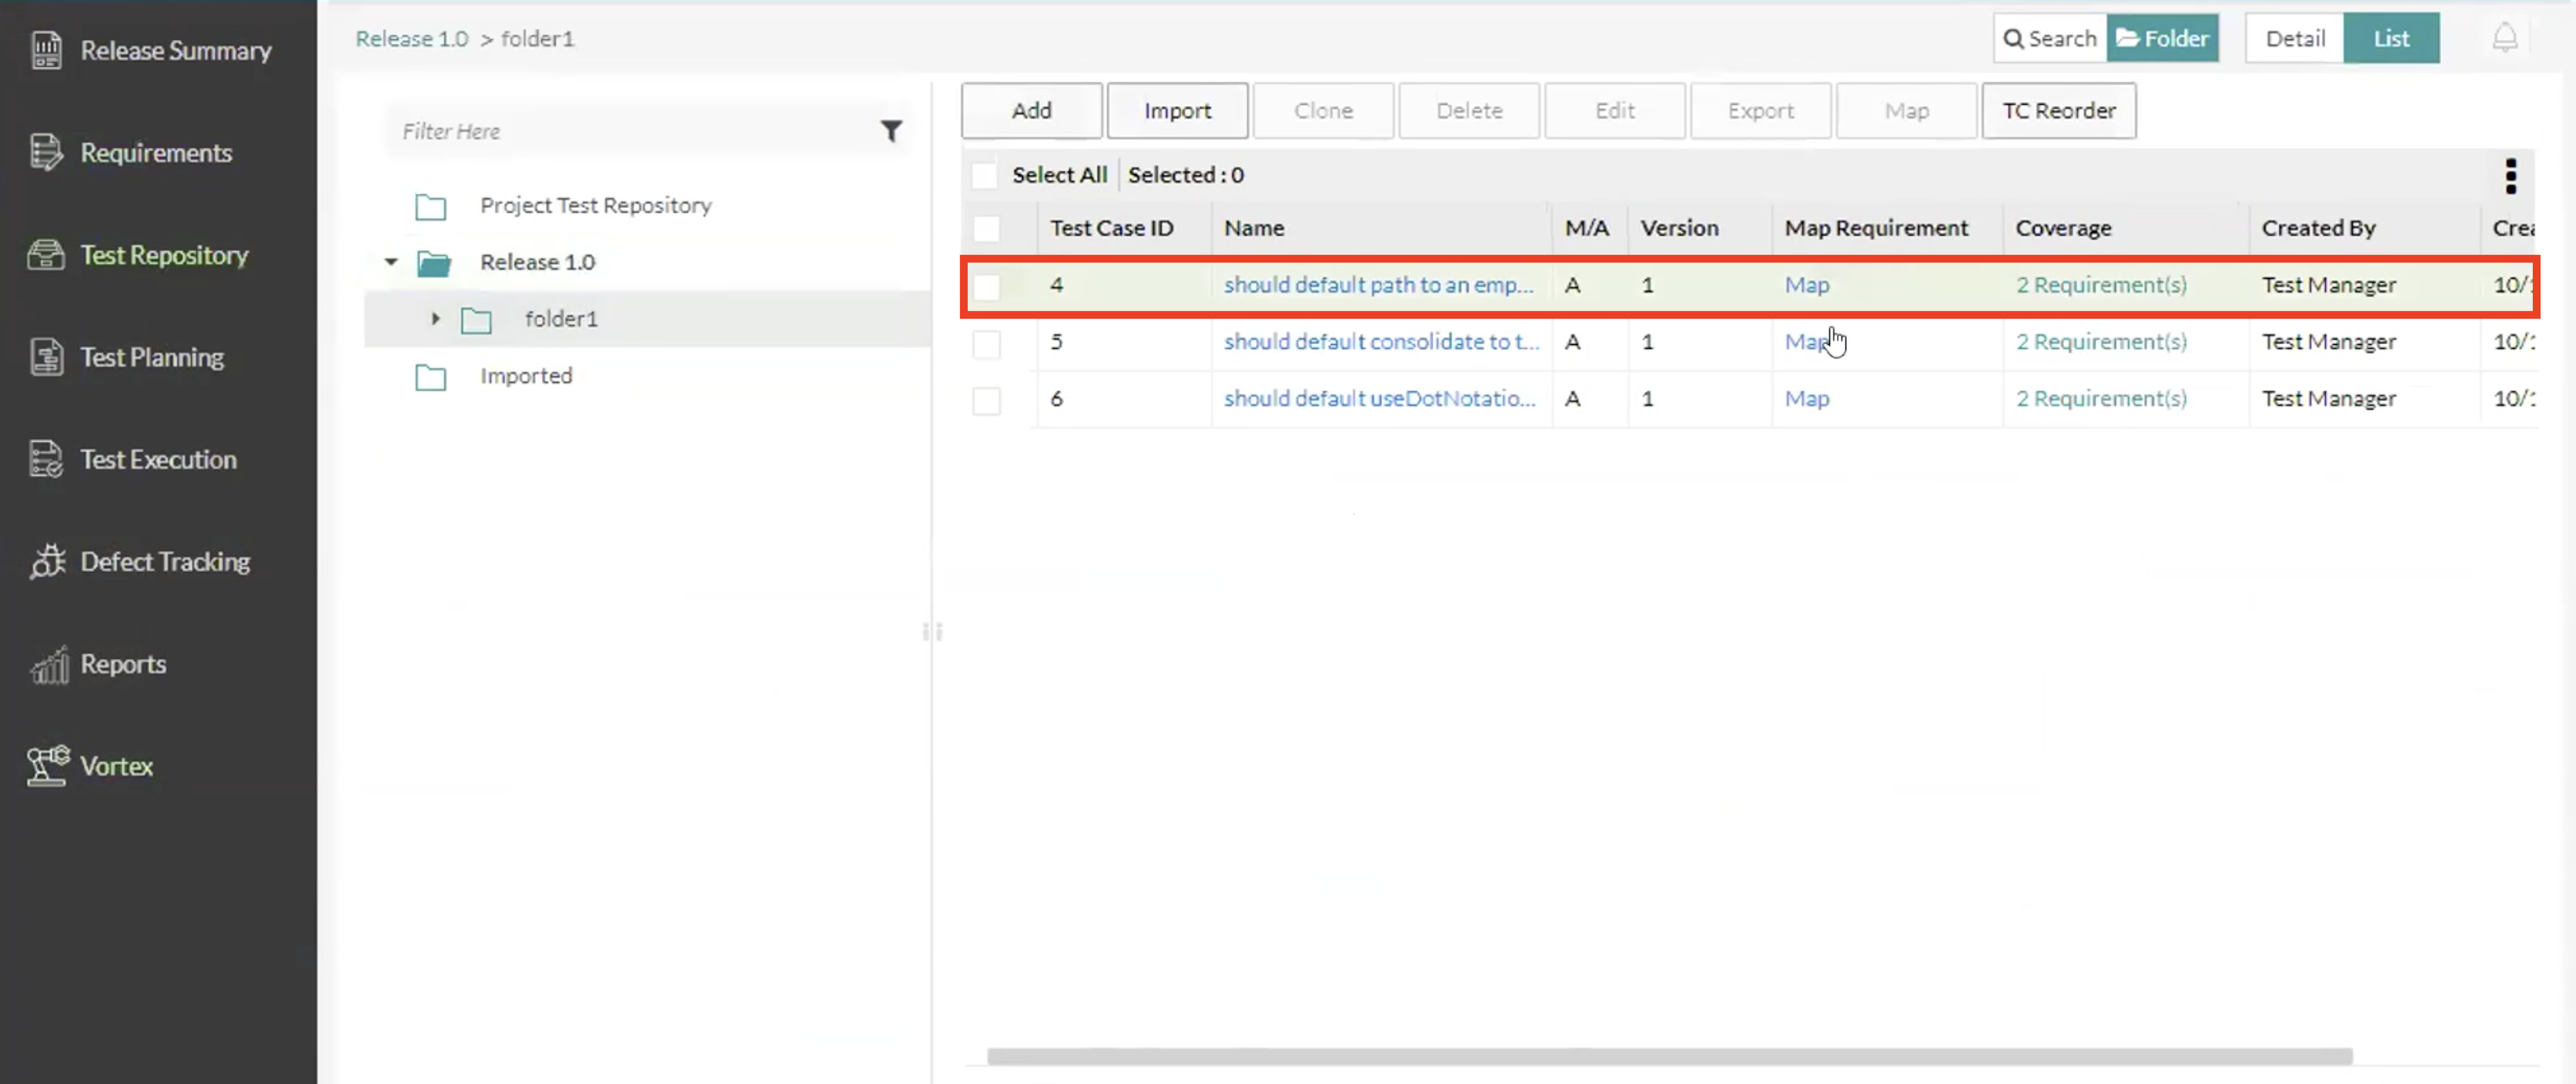This screenshot has height=1084, width=2576.
Task: Select the Imported tree item
Action: (x=526, y=376)
